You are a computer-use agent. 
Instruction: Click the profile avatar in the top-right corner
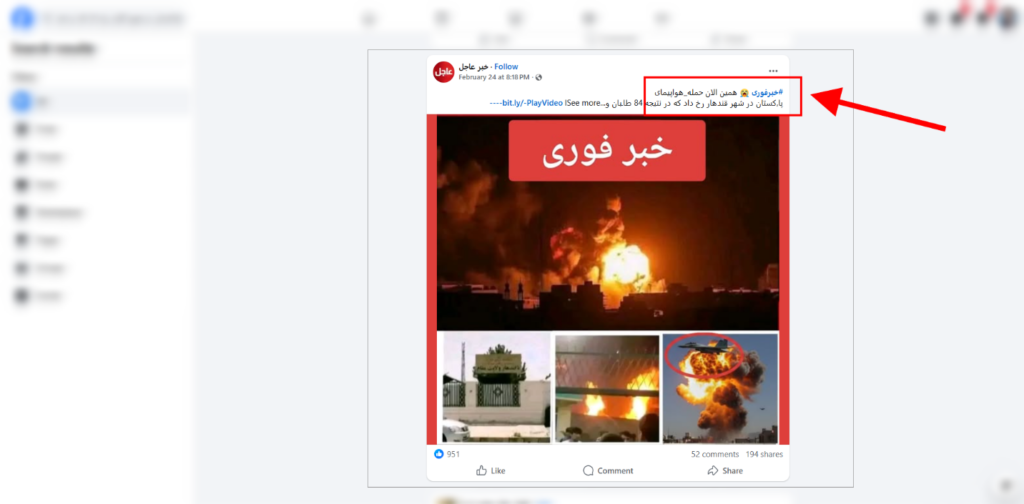[x=1008, y=19]
